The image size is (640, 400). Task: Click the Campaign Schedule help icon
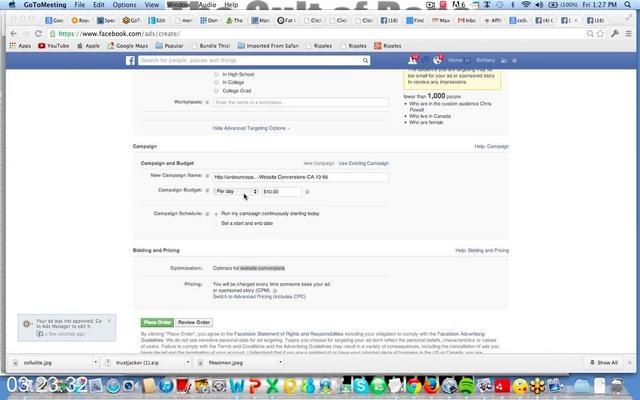point(207,214)
